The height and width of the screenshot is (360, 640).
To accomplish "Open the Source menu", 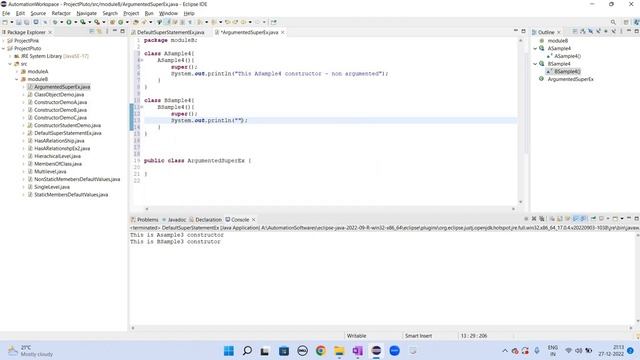I will point(38,13).
